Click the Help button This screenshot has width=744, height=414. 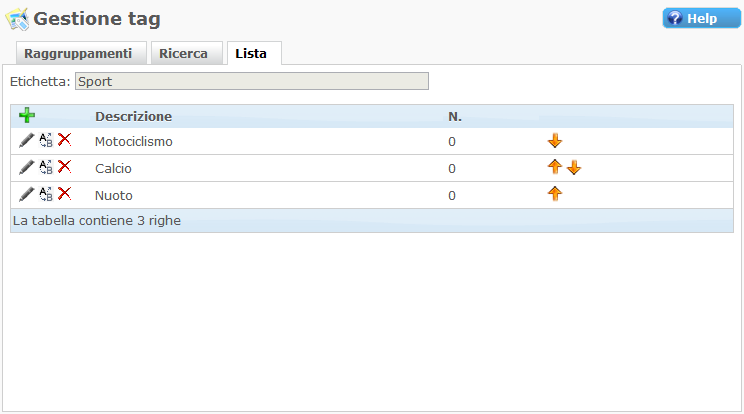click(x=701, y=18)
